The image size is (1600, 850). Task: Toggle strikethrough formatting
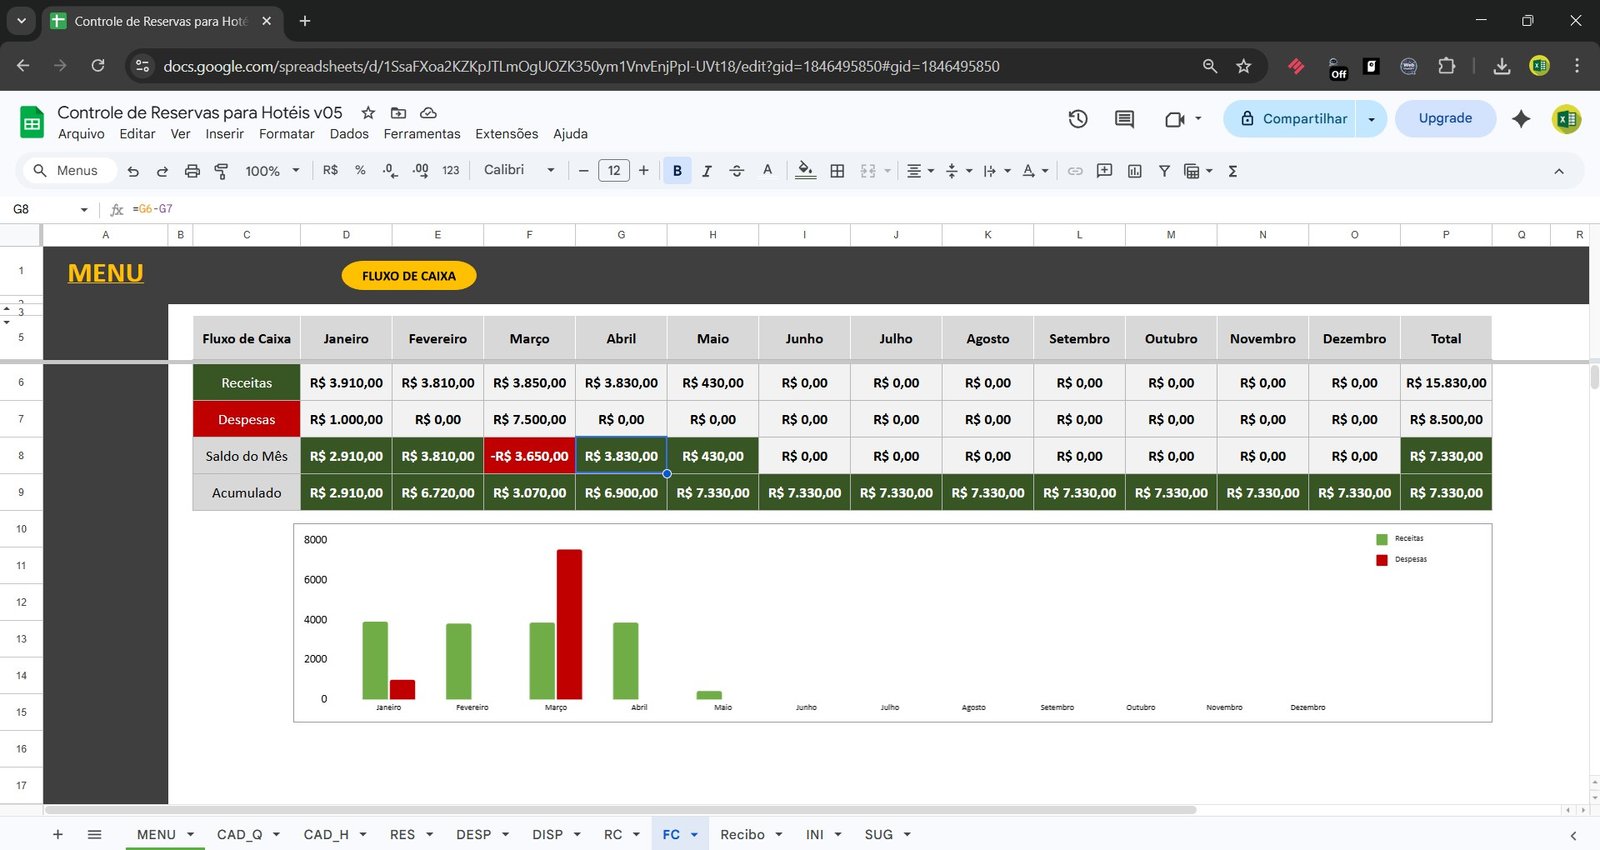(737, 171)
